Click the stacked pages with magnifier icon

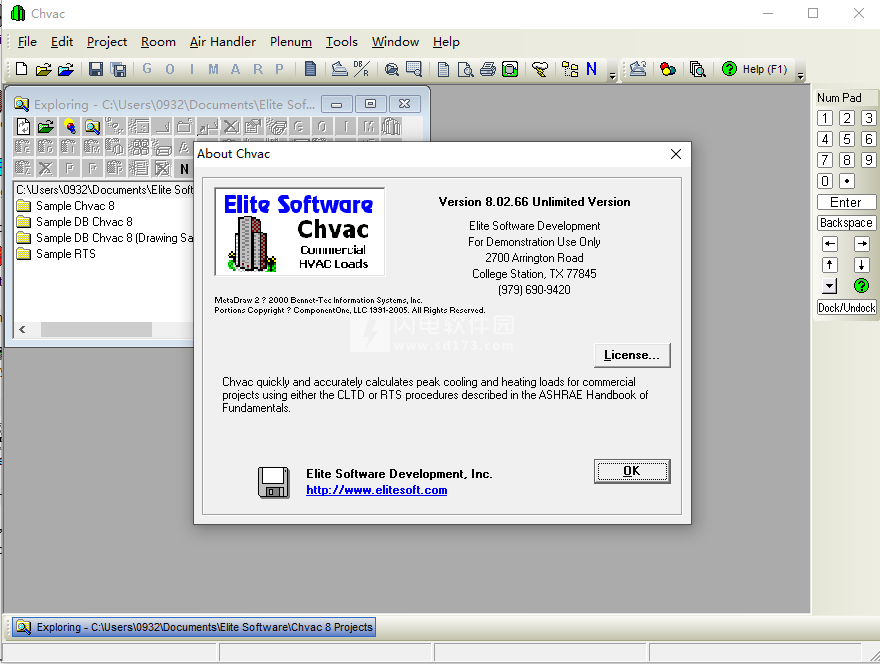pos(697,70)
